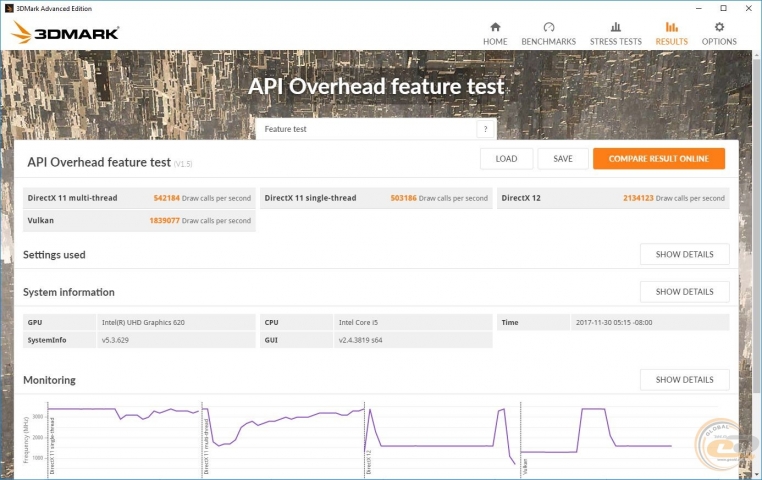Image resolution: width=762 pixels, height=480 pixels.
Task: Select the DirectX 12 result tile
Action: [x=612, y=198]
